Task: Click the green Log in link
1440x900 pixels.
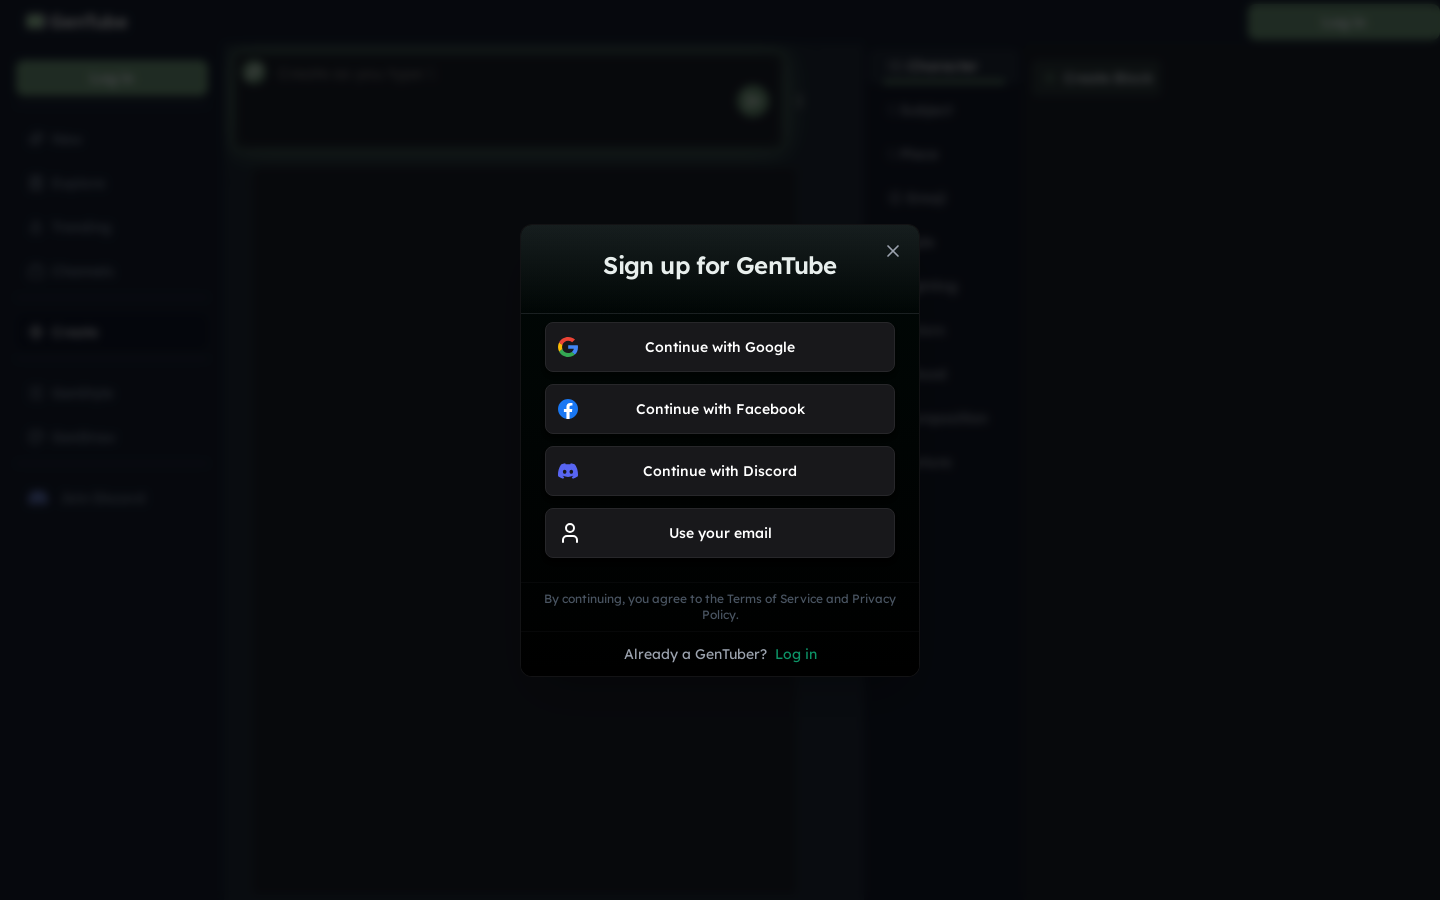Action: pyautogui.click(x=796, y=654)
